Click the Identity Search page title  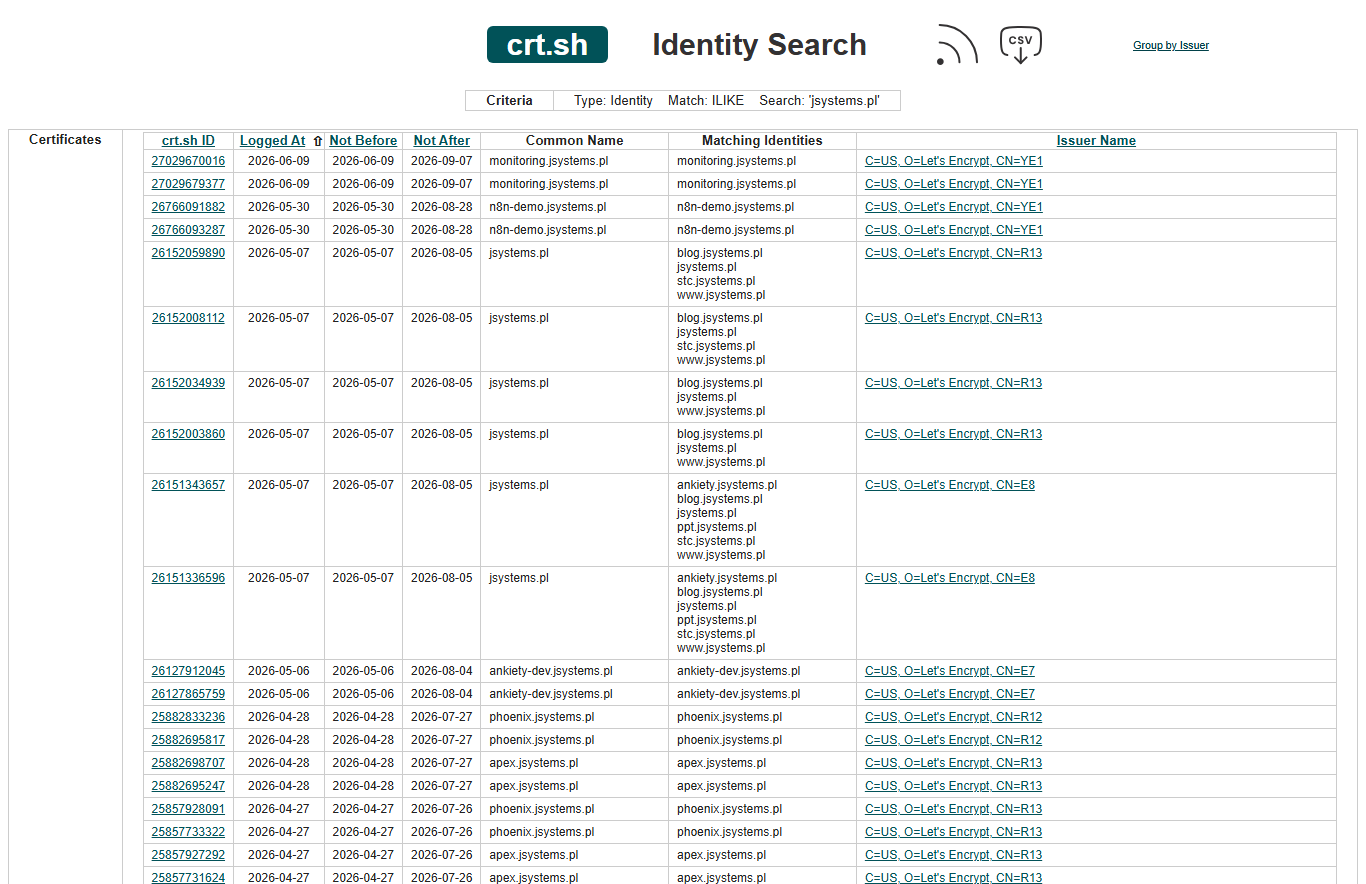[759, 45]
